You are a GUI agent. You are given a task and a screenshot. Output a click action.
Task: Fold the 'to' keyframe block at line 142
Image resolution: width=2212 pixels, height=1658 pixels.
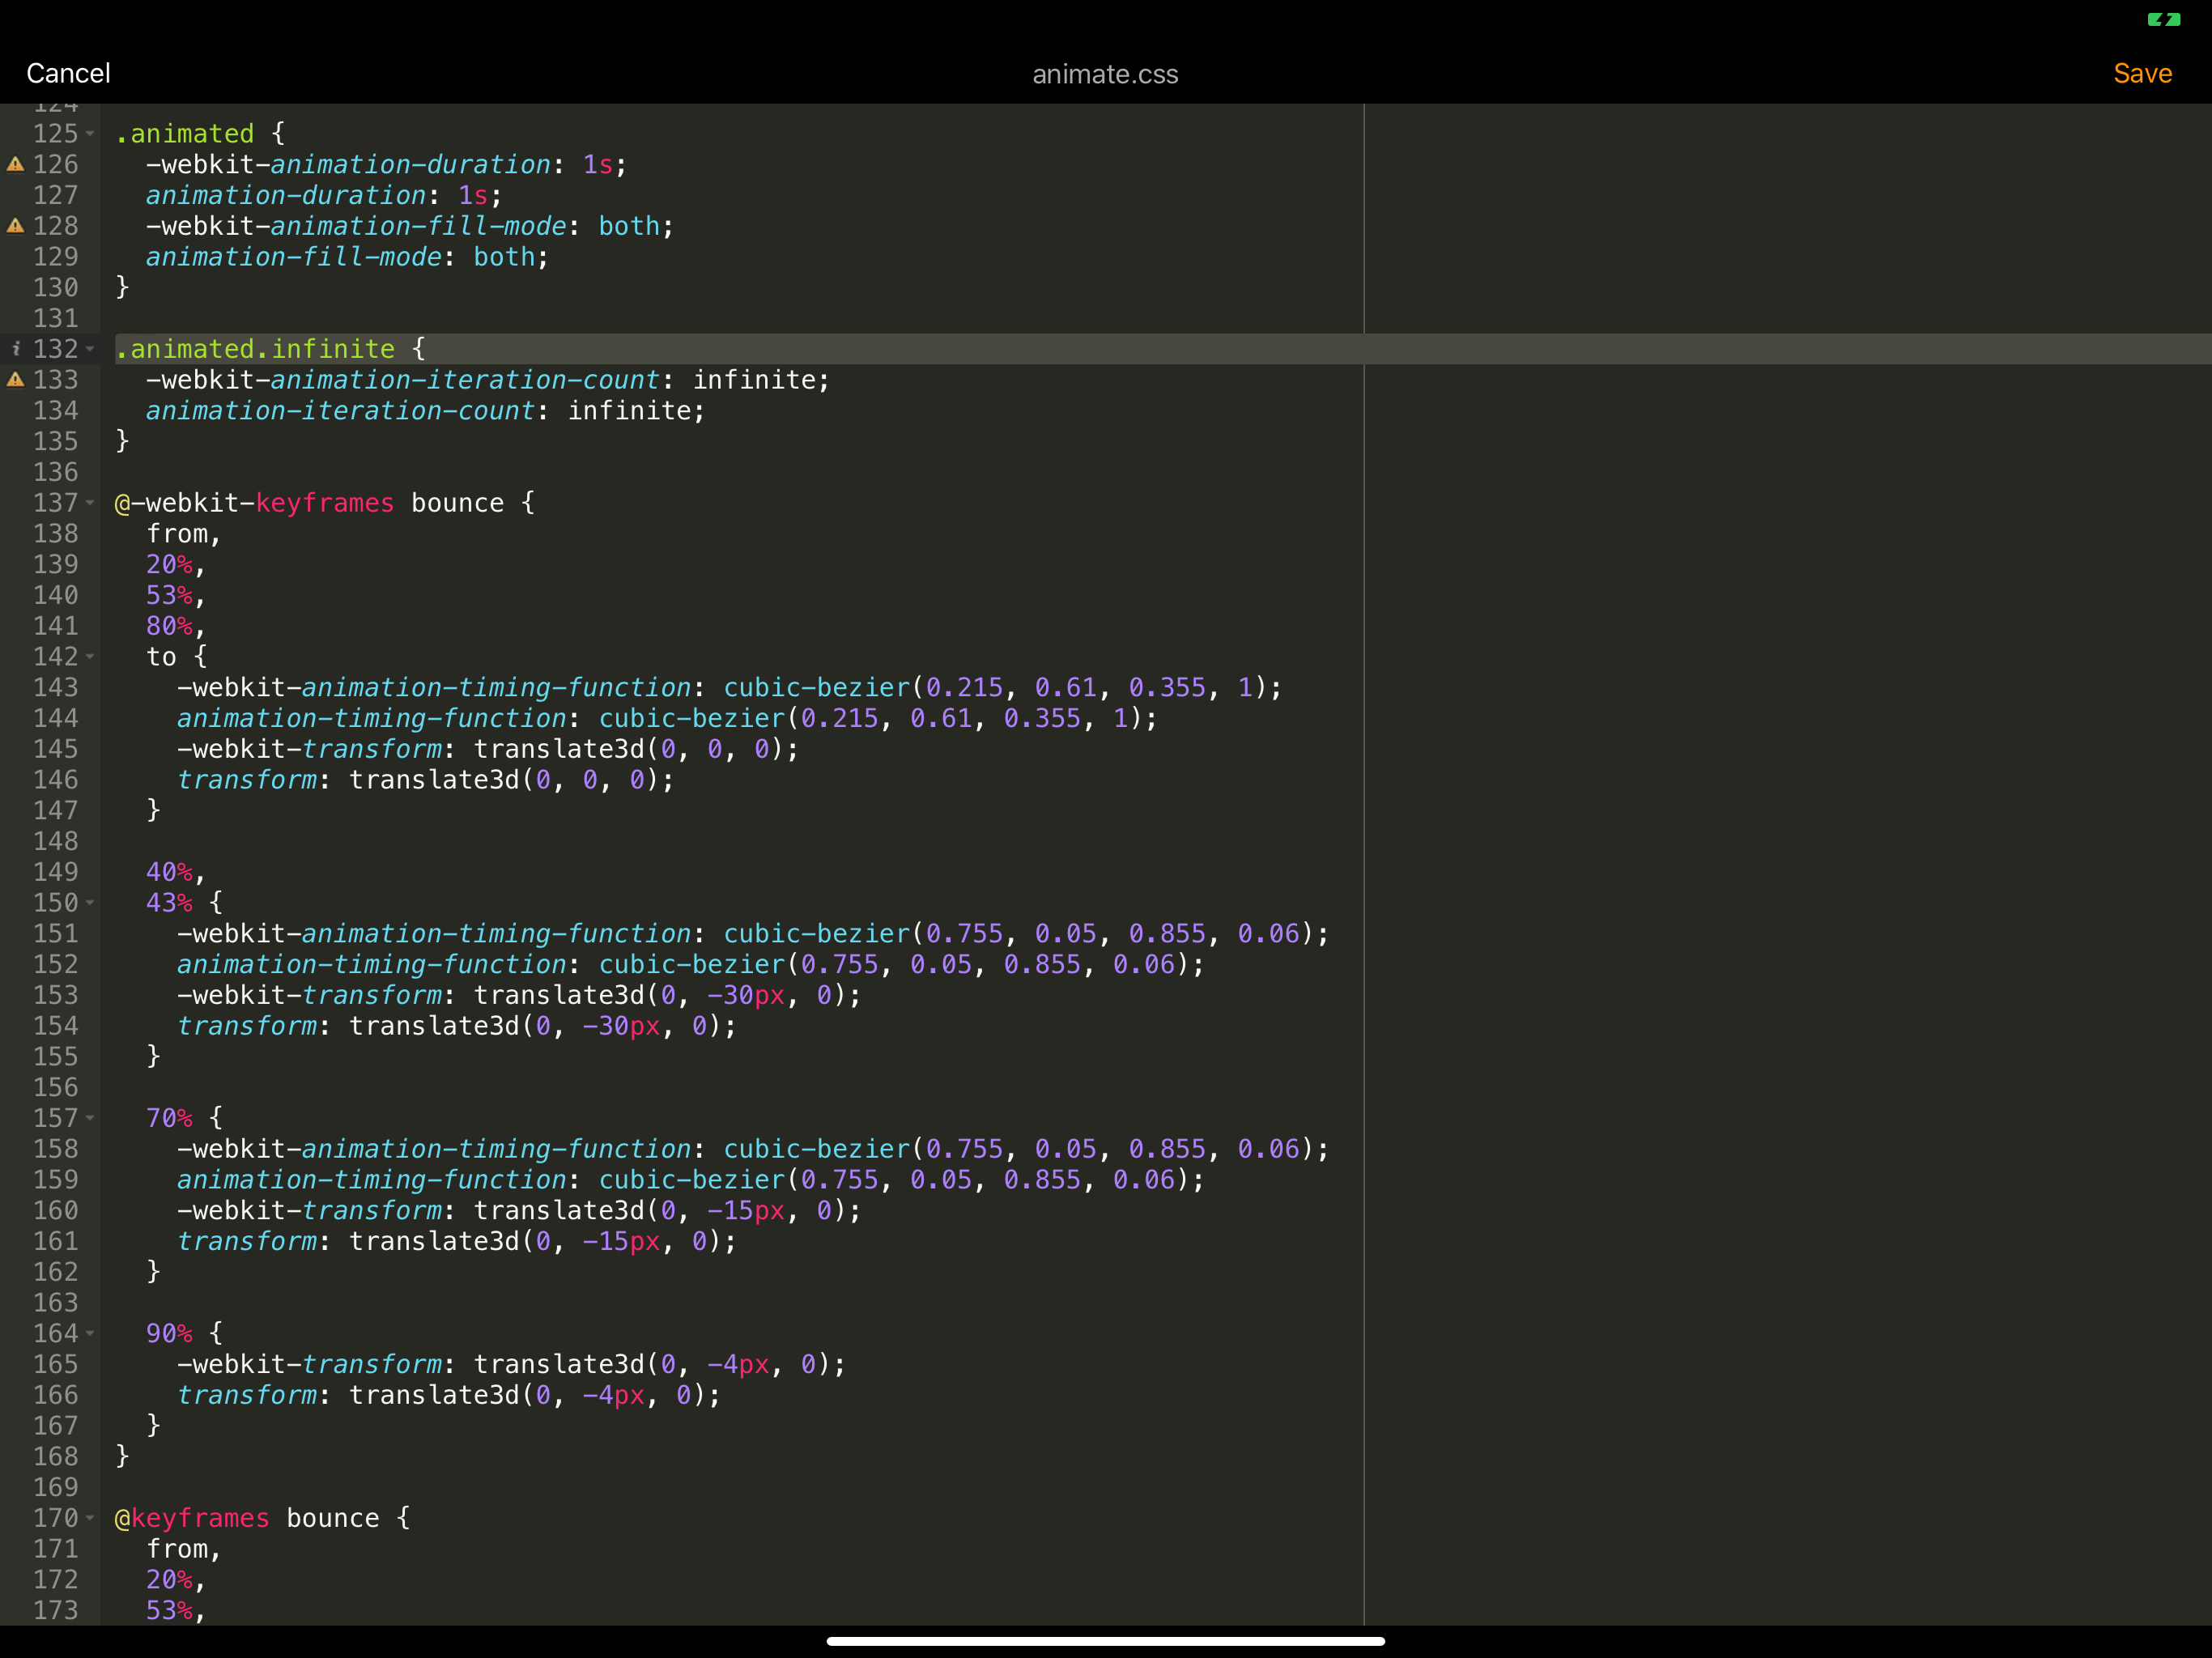pos(90,657)
